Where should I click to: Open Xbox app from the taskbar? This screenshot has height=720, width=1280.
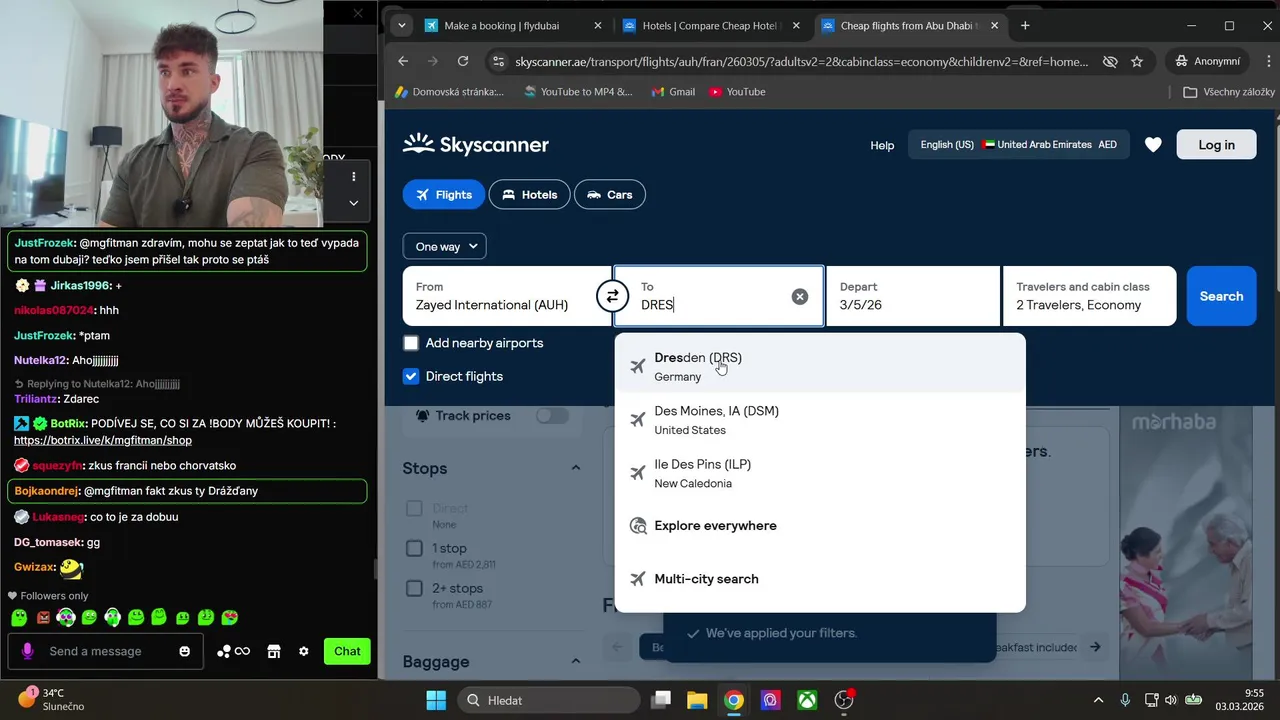[x=807, y=700]
